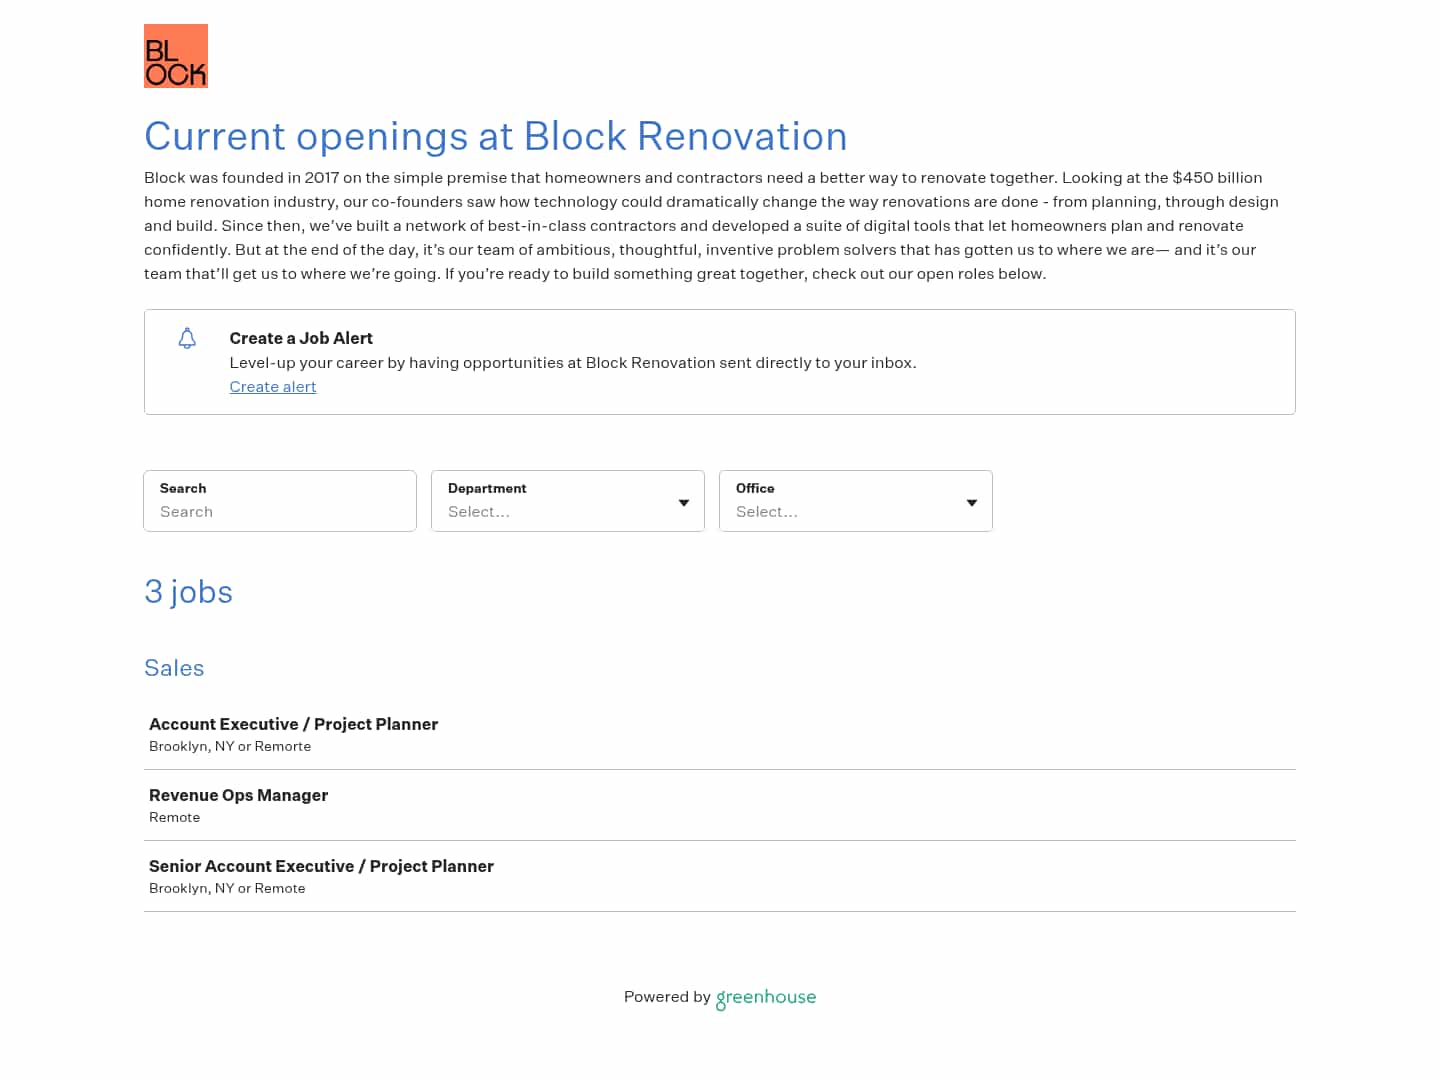This screenshot has height=1080, width=1440.
Task: Click the 'Powered by' footer text
Action: pos(667,997)
